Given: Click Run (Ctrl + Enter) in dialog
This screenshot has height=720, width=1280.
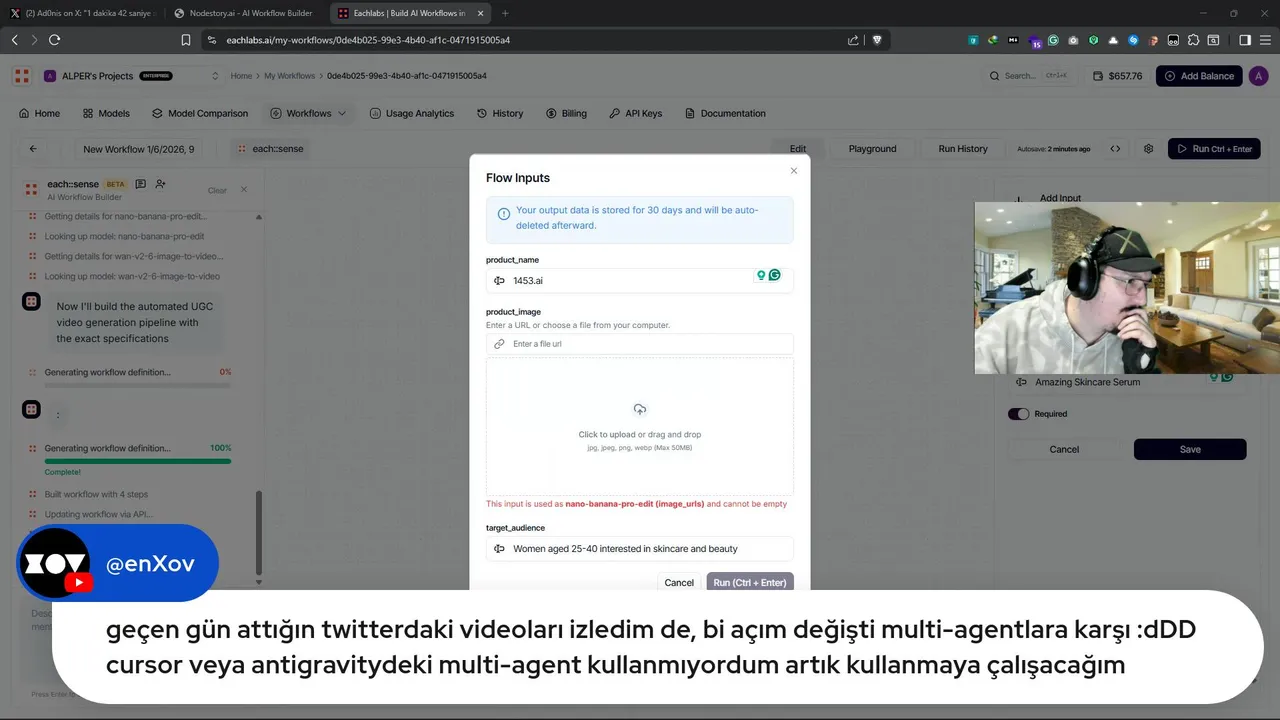Looking at the screenshot, I should [750, 583].
